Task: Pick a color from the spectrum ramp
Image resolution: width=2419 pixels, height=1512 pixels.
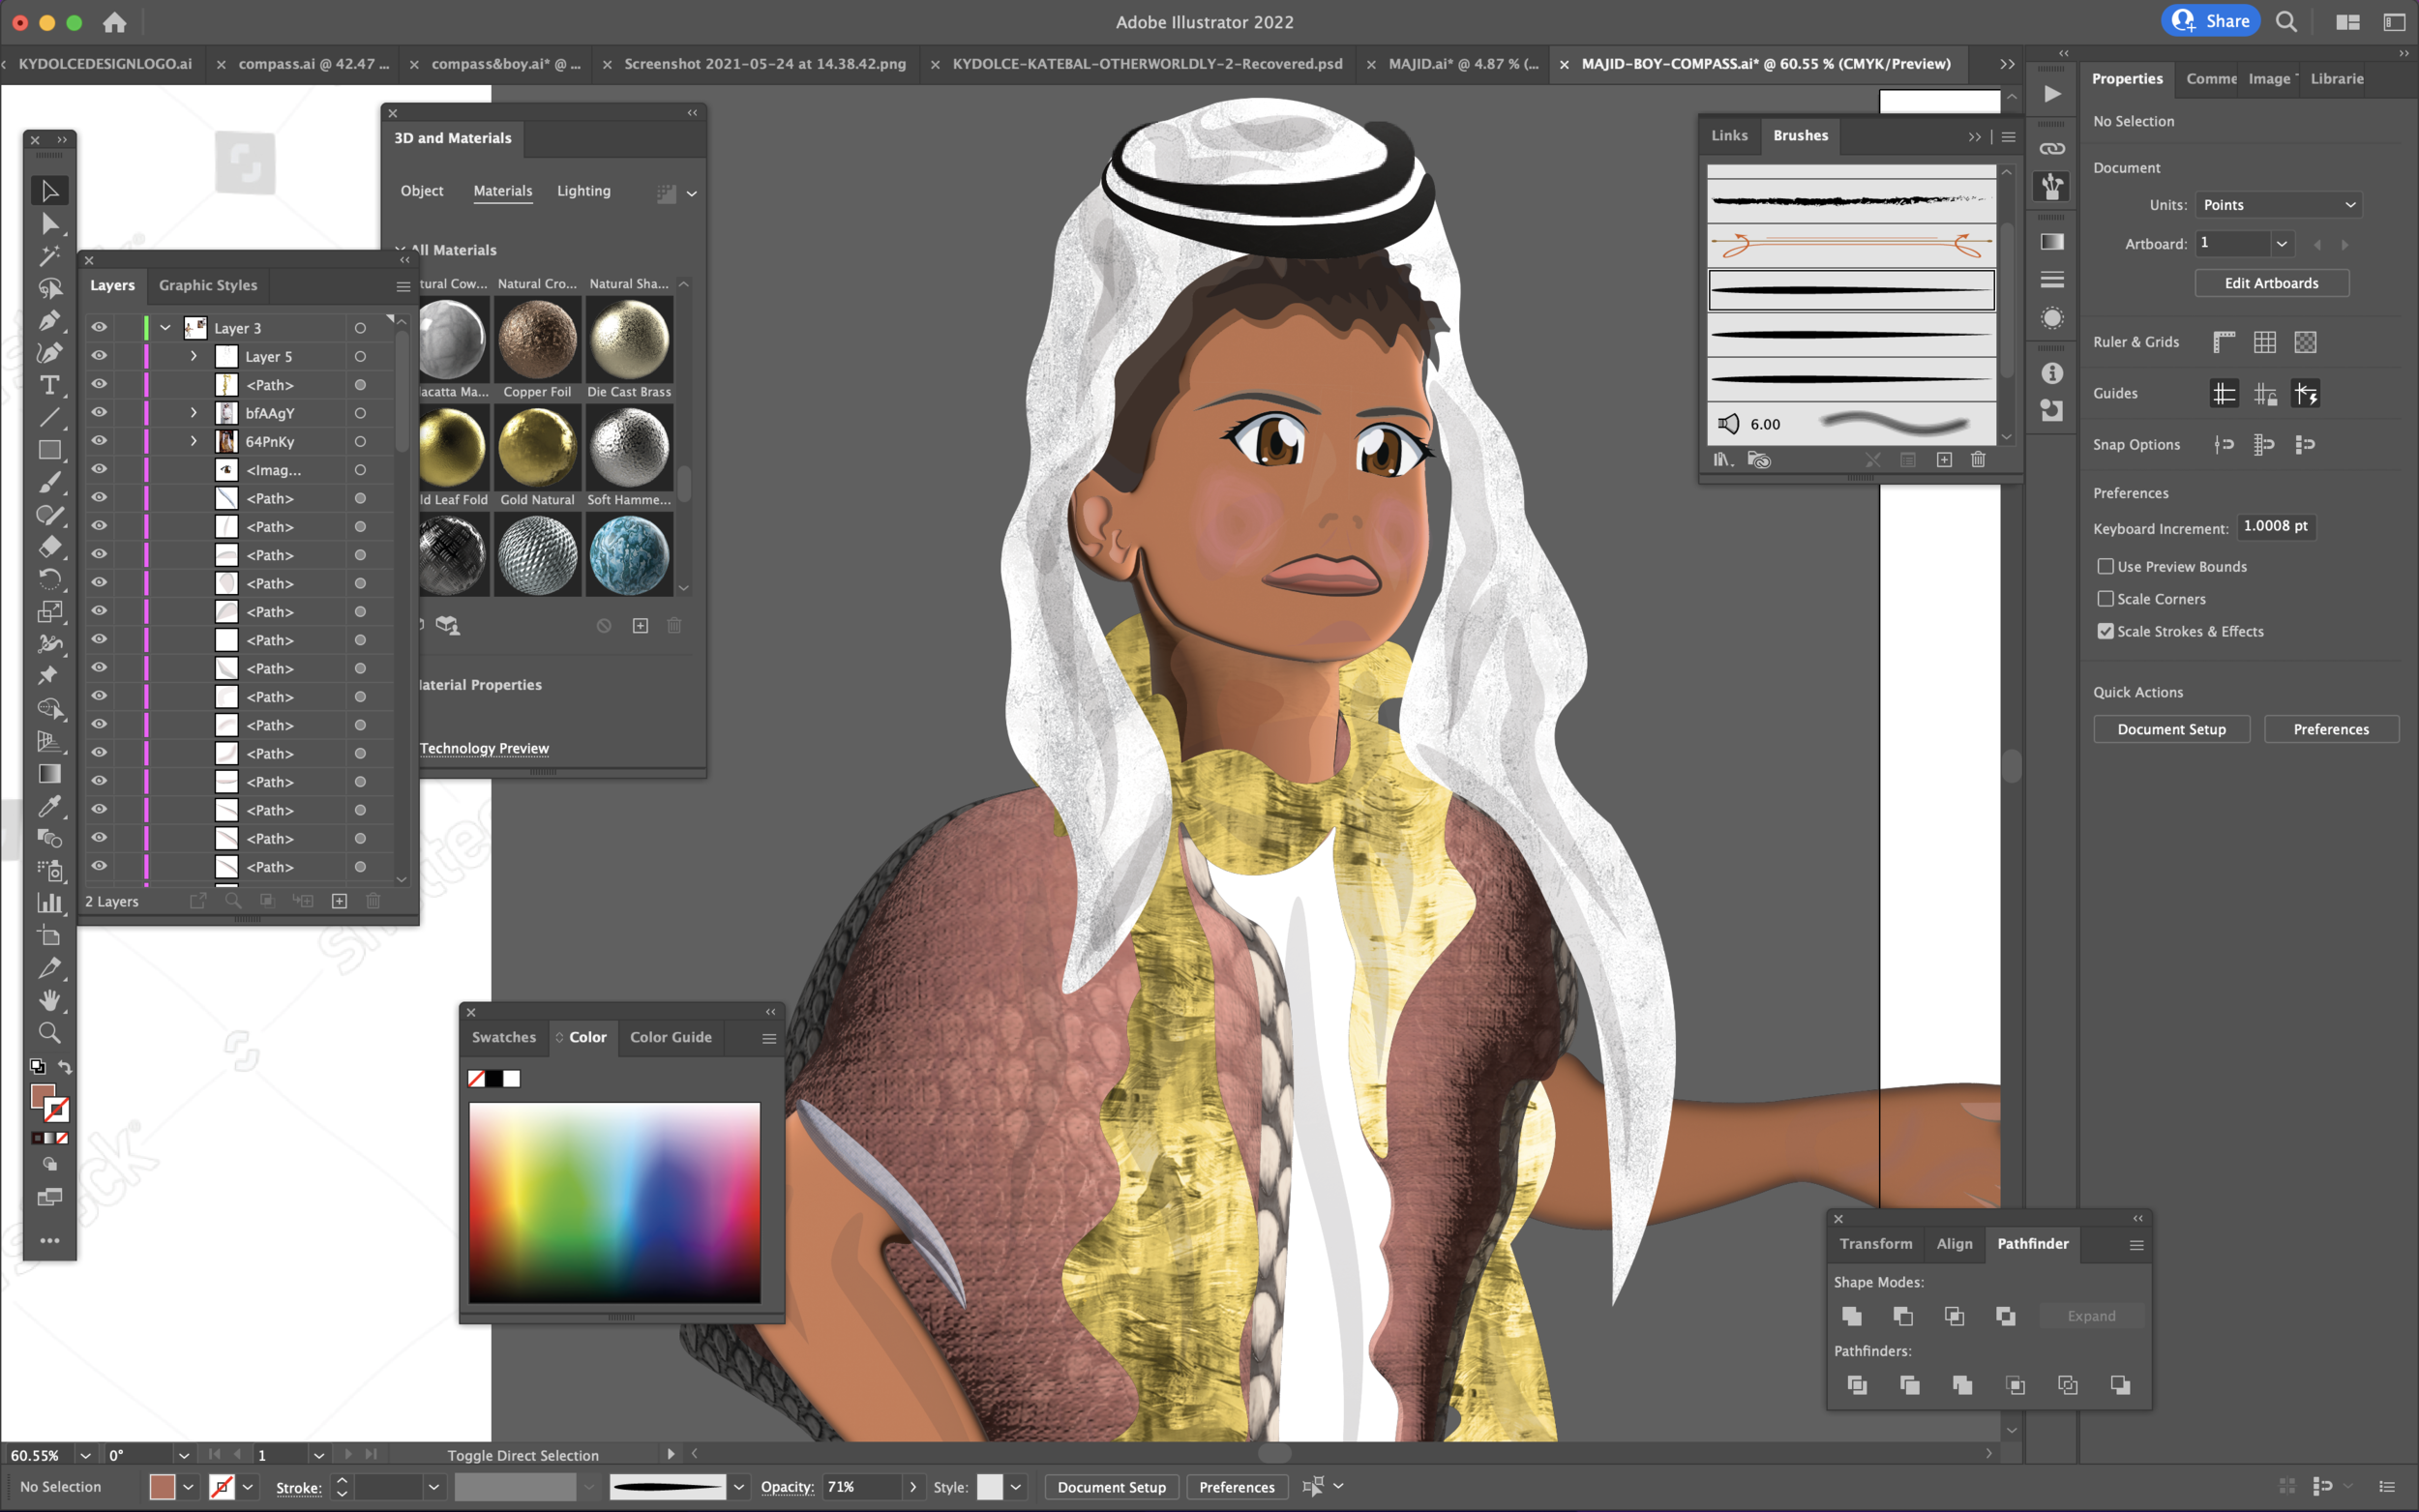Action: (x=614, y=1202)
